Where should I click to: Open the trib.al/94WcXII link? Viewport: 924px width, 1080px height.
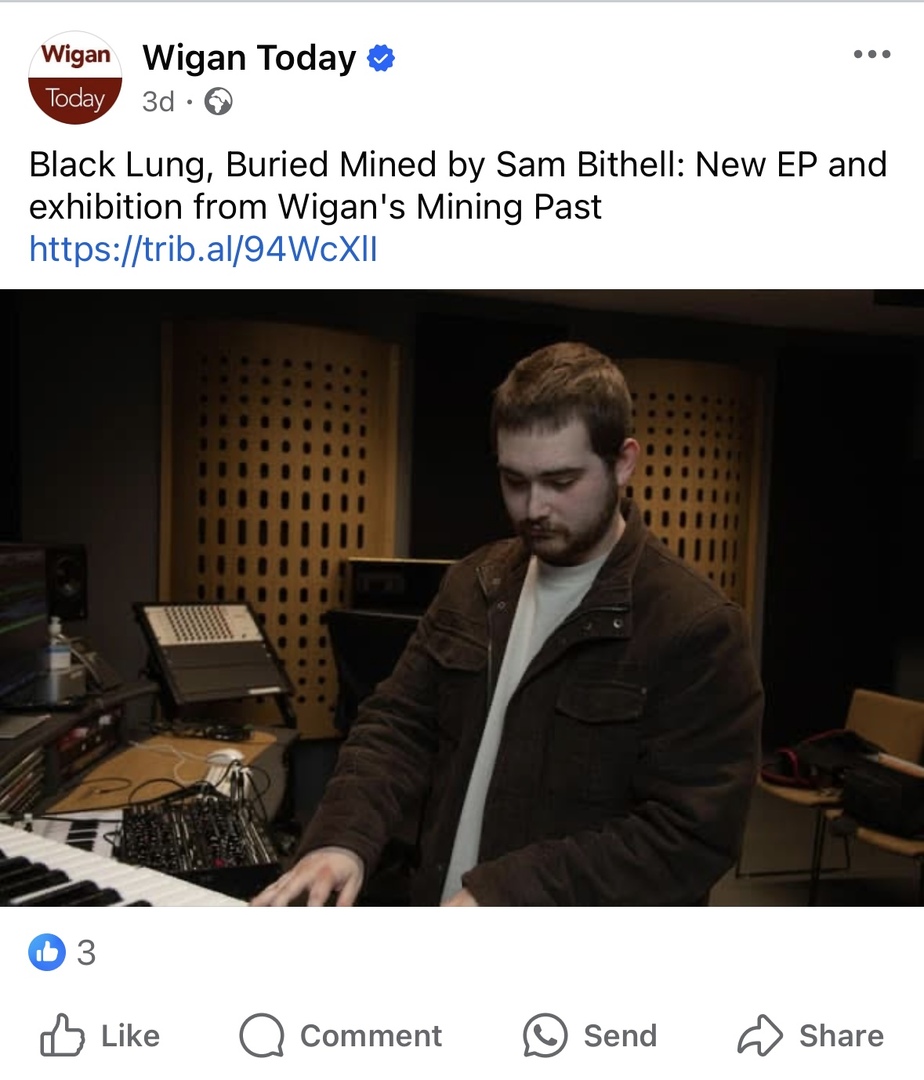[x=203, y=249]
